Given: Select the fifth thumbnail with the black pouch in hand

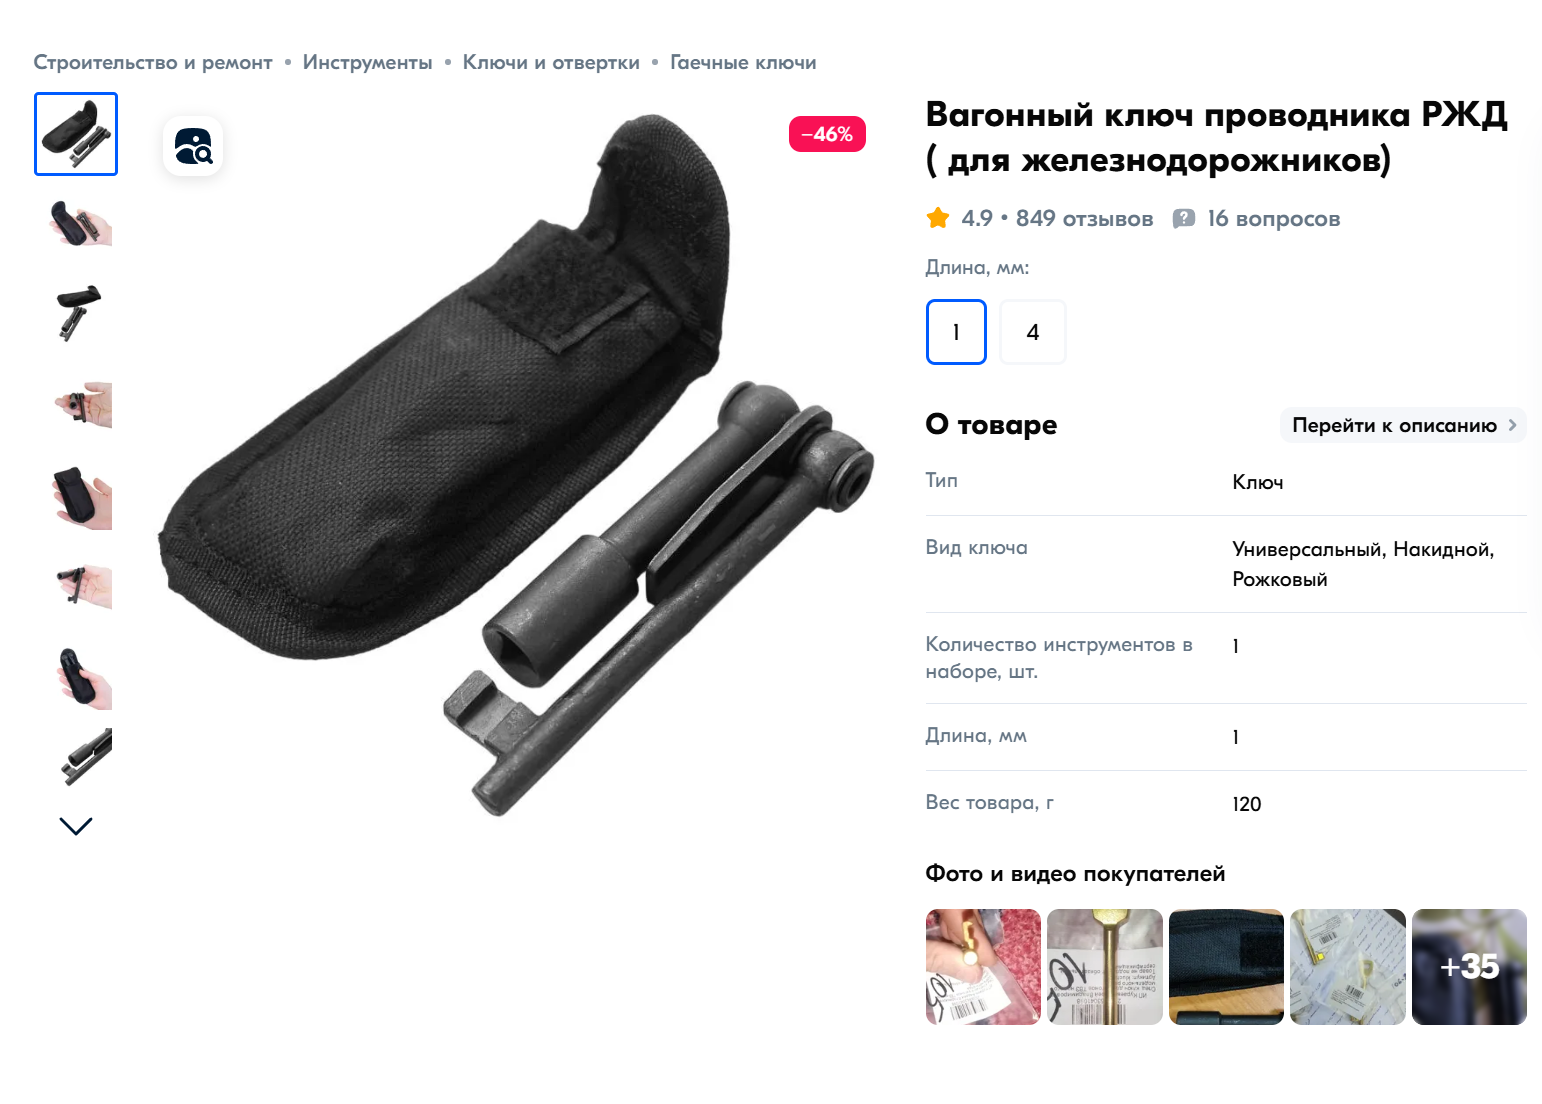Looking at the screenshot, I should click(x=82, y=496).
